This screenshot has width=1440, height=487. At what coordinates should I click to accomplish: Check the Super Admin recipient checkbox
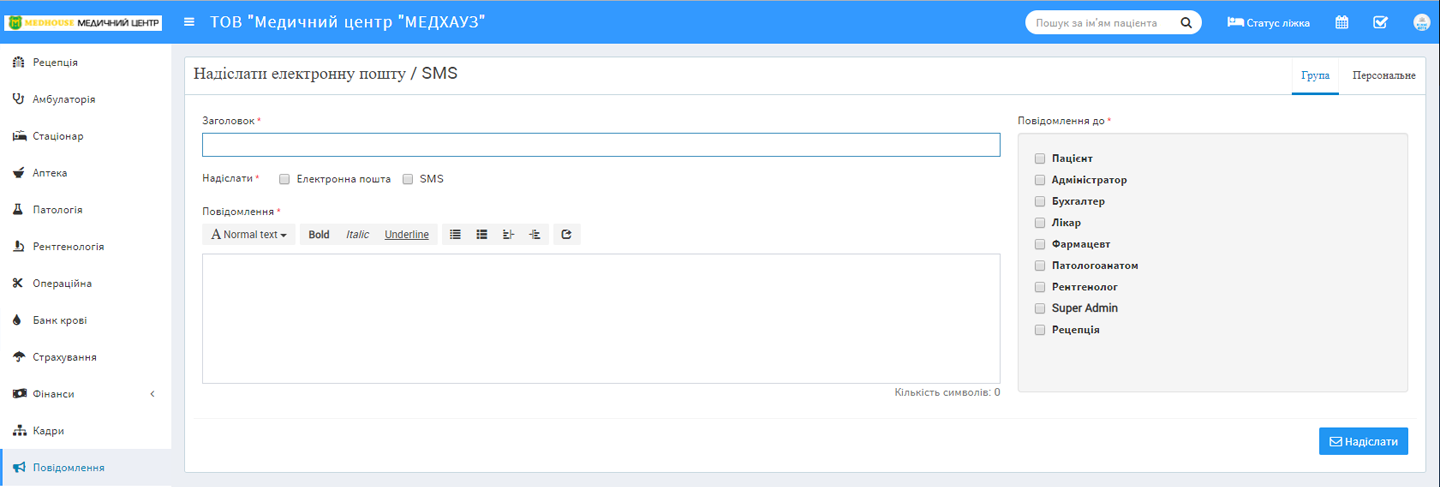pyautogui.click(x=1040, y=308)
